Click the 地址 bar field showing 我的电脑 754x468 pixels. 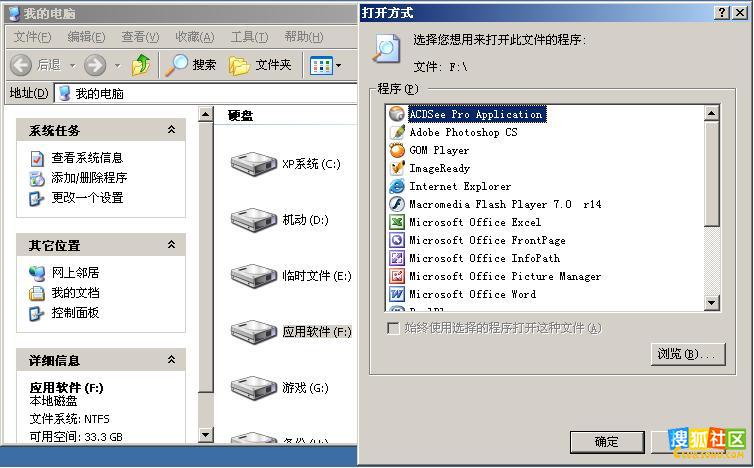(x=206, y=93)
